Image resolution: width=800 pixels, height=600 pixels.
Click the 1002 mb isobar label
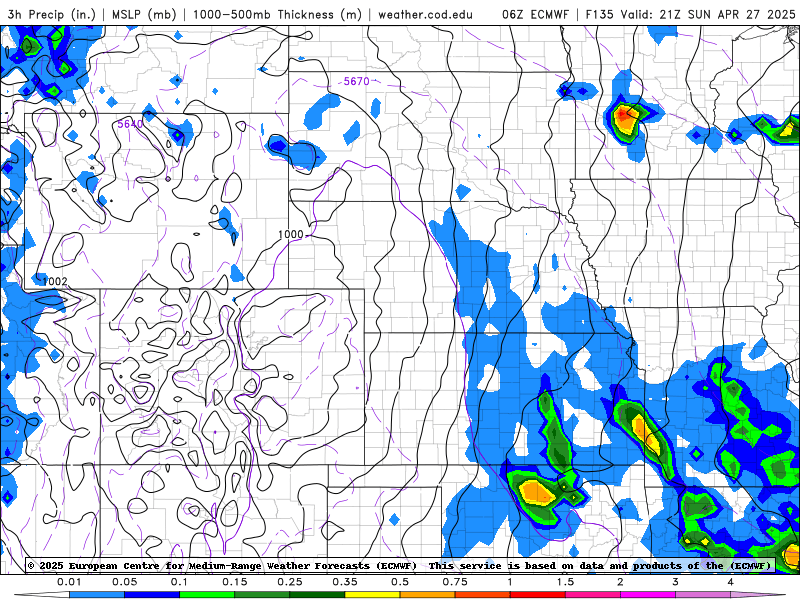coord(55,281)
